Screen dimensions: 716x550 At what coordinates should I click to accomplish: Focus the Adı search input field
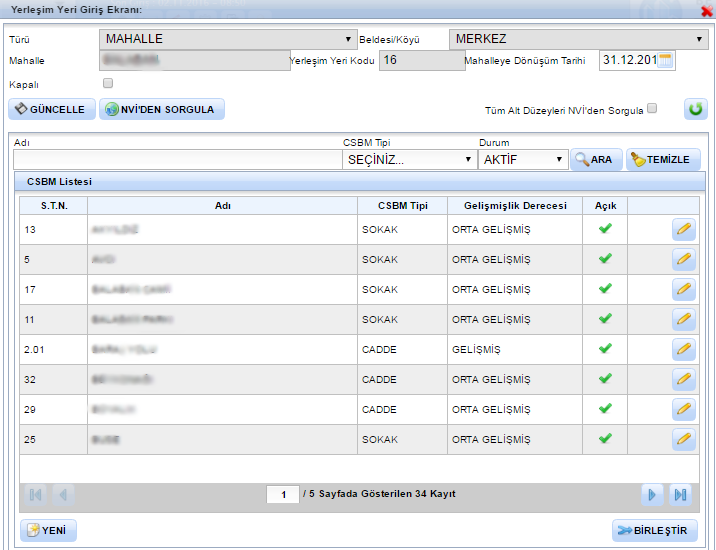pyautogui.click(x=178, y=159)
